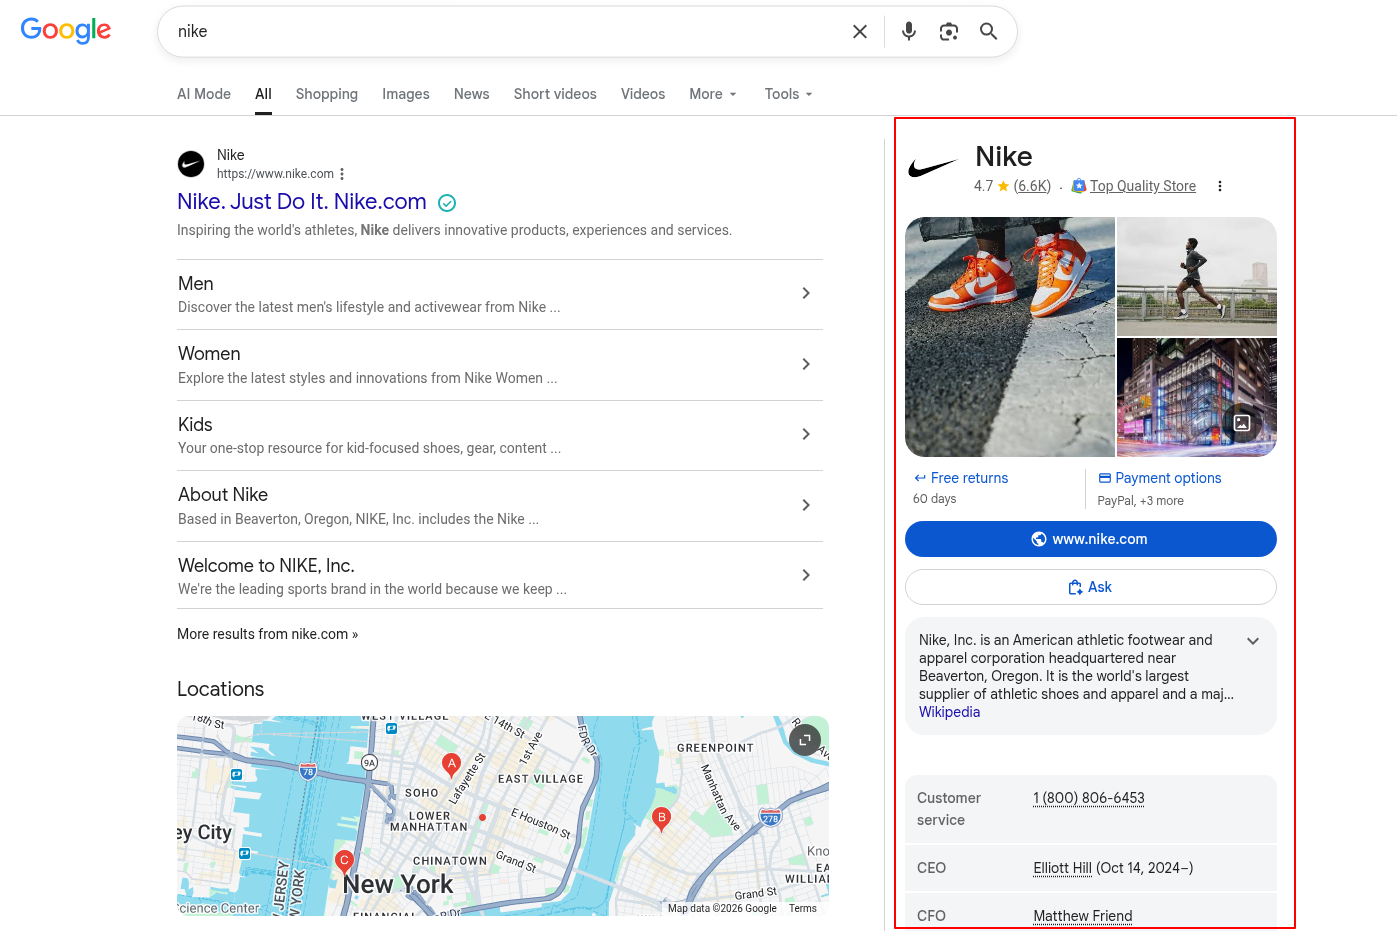This screenshot has width=1397, height=931.
Task: Open the Tools dropdown
Action: pyautogui.click(x=789, y=94)
